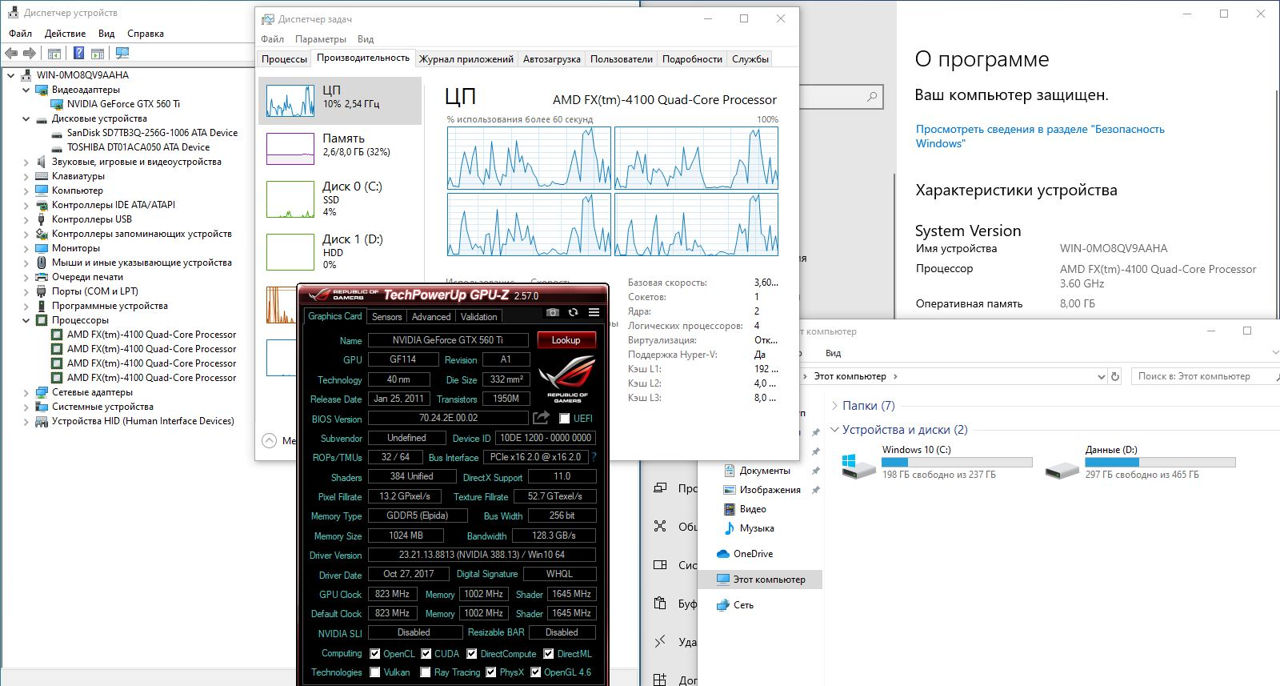
Task: Open the GPU-Z hamburger menu
Action: click(x=594, y=313)
